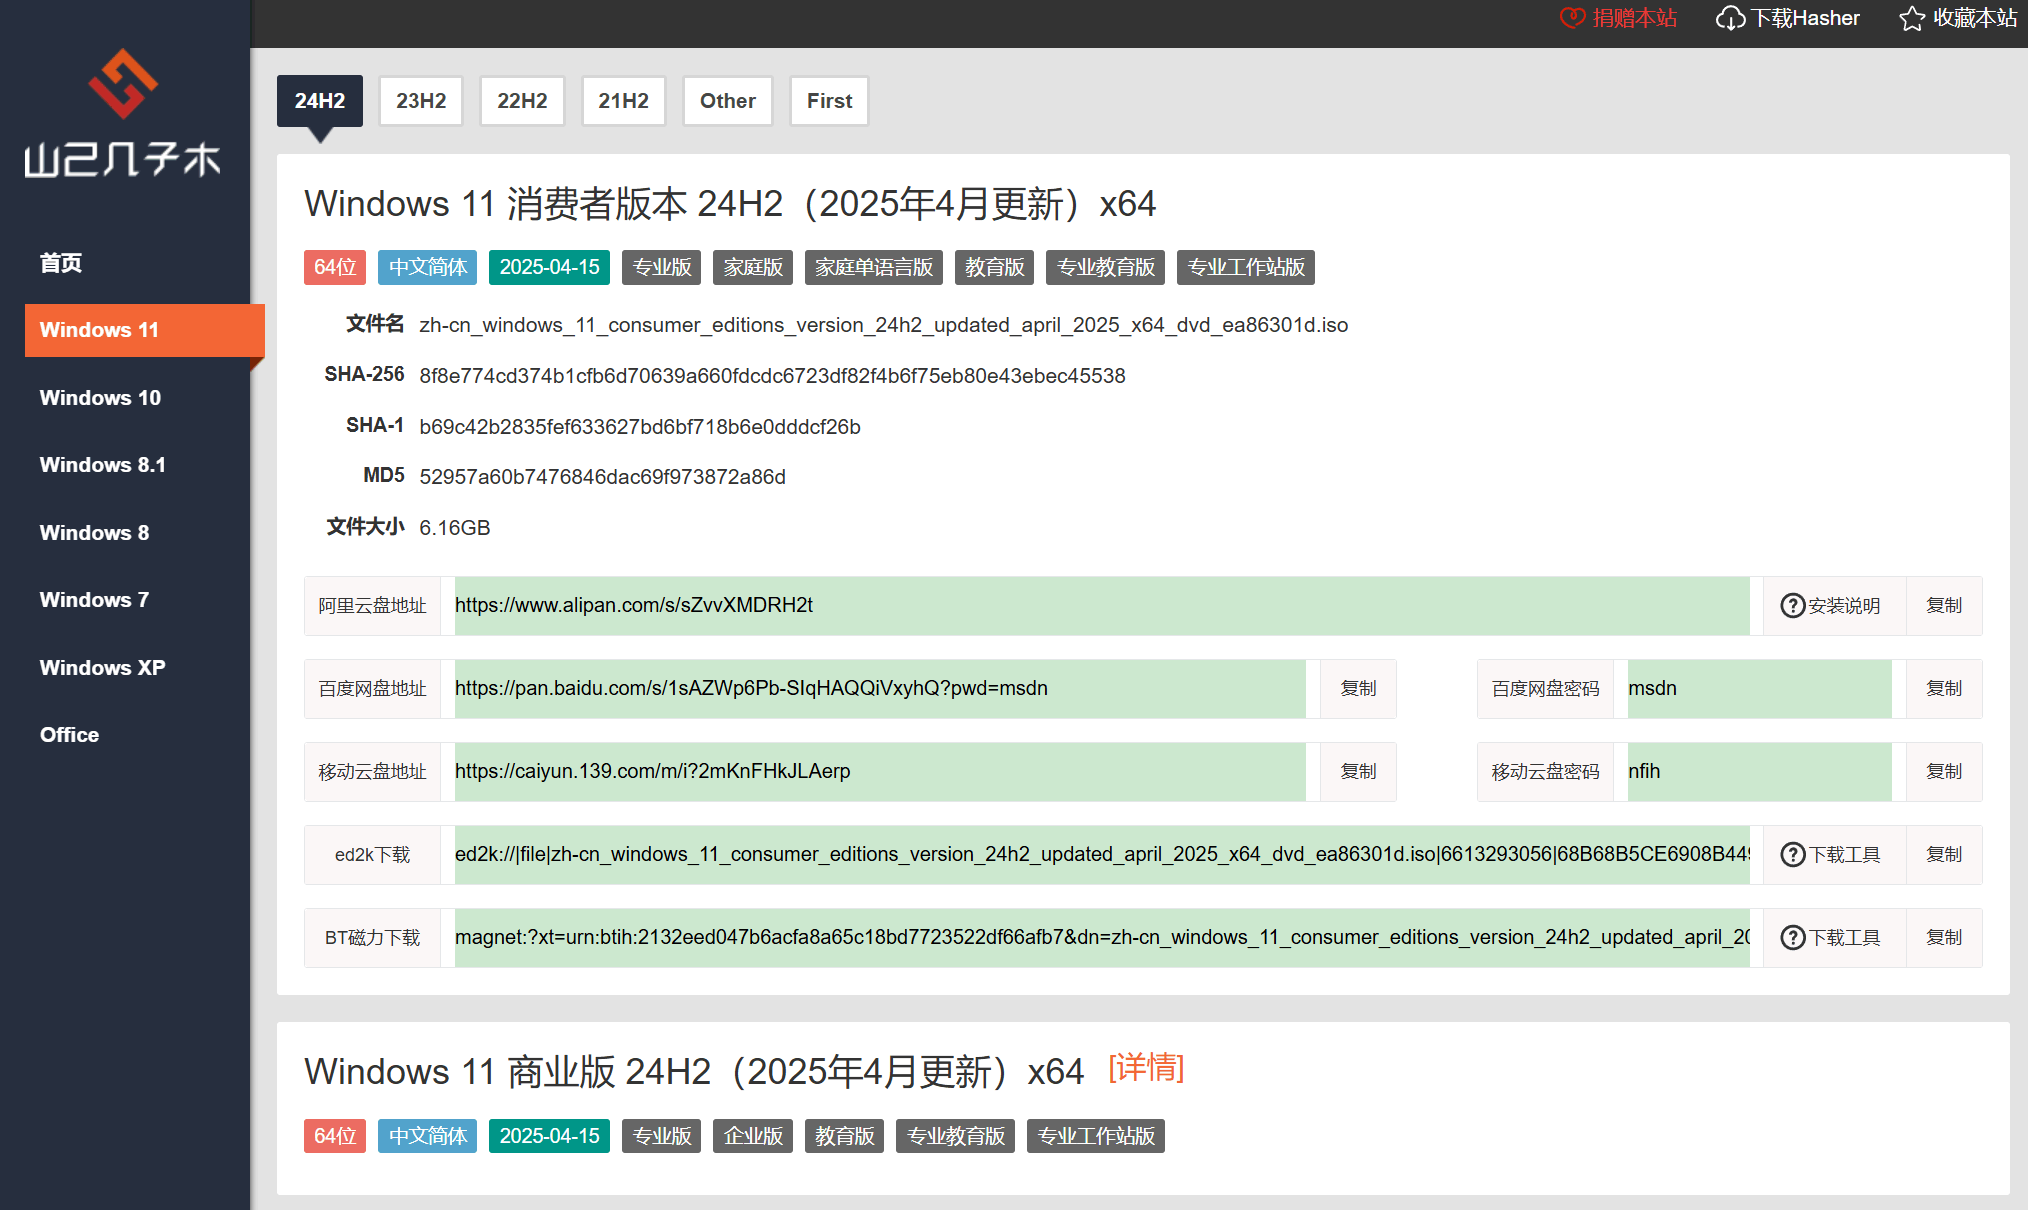Open the Other tab
The height and width of the screenshot is (1210, 2028).
tap(727, 101)
